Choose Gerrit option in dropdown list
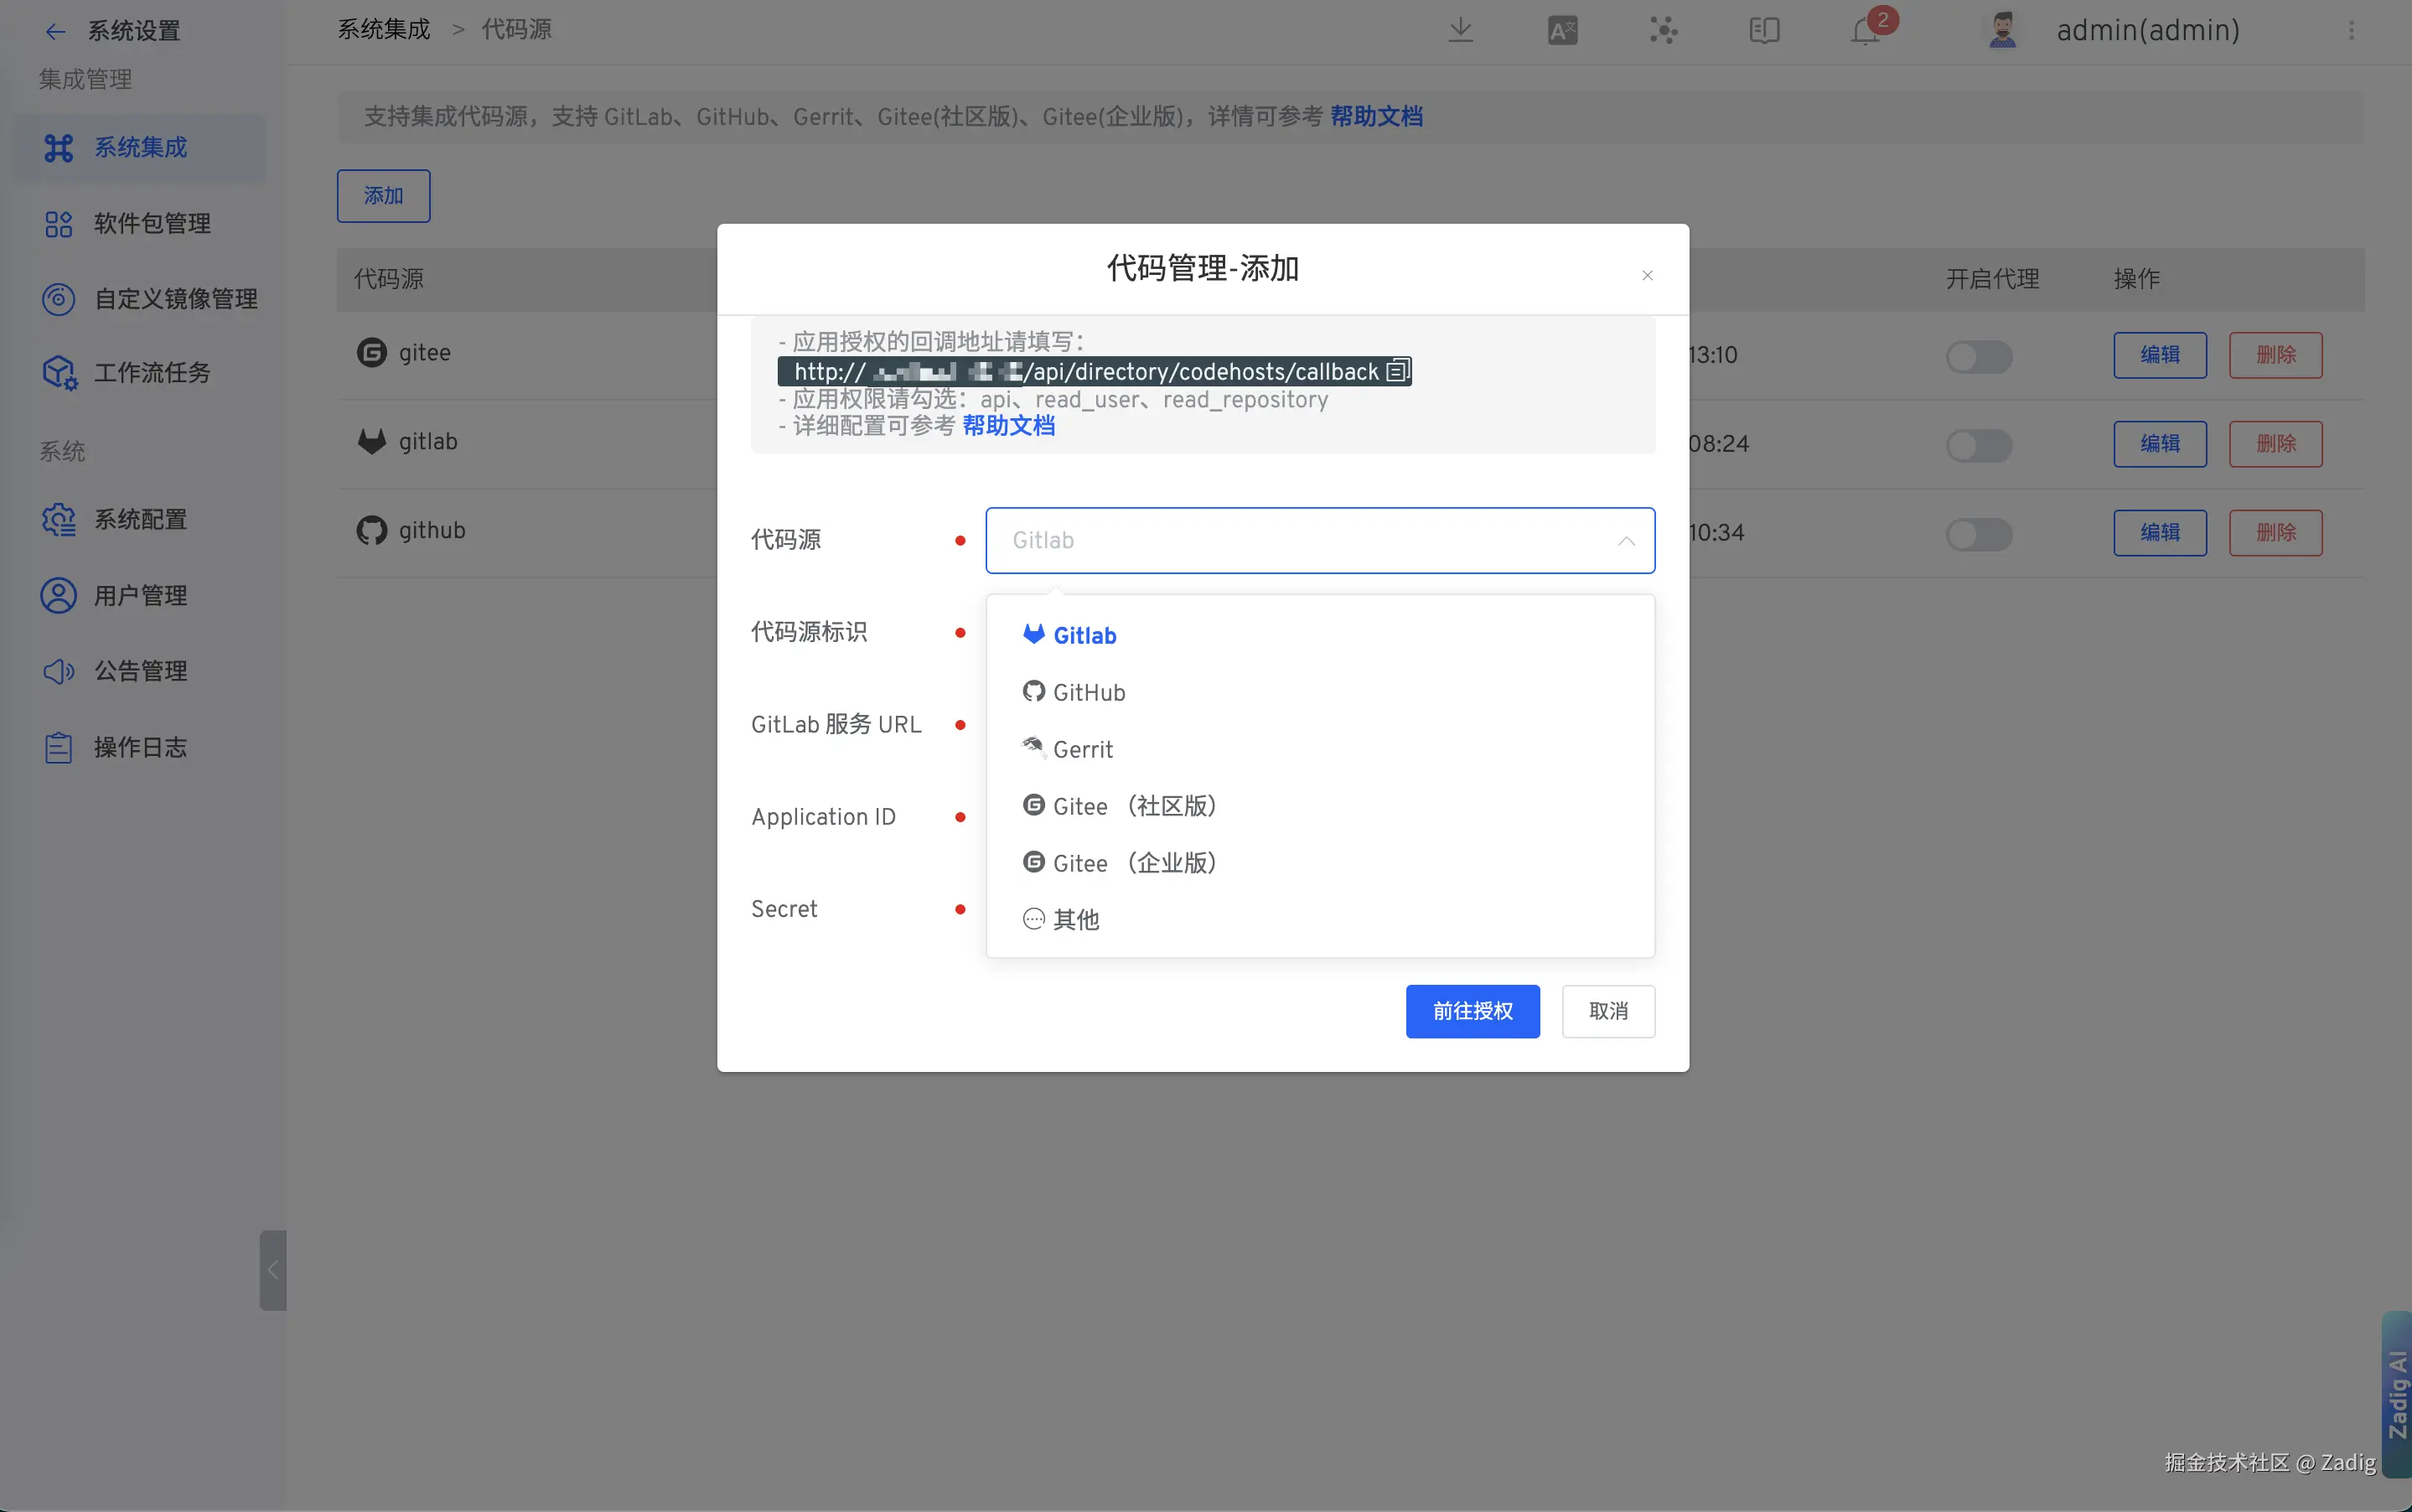 tap(1082, 749)
